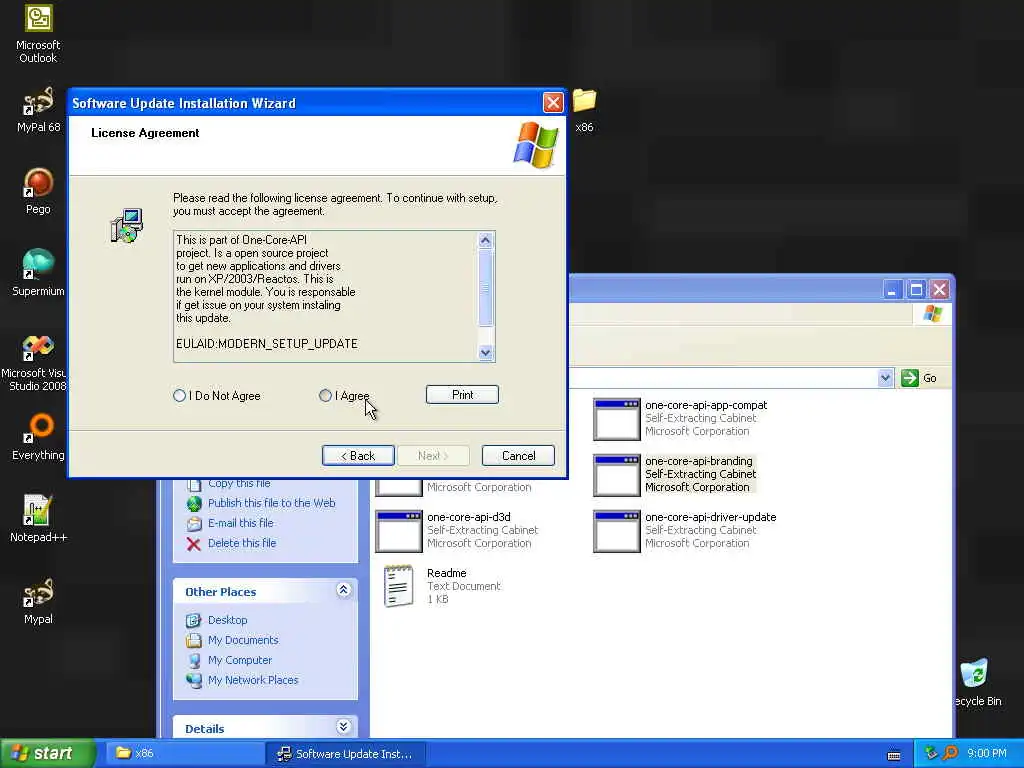Screen dimensions: 1024x768
Task: Click the license agreement scrollbar thumb
Action: (x=485, y=287)
